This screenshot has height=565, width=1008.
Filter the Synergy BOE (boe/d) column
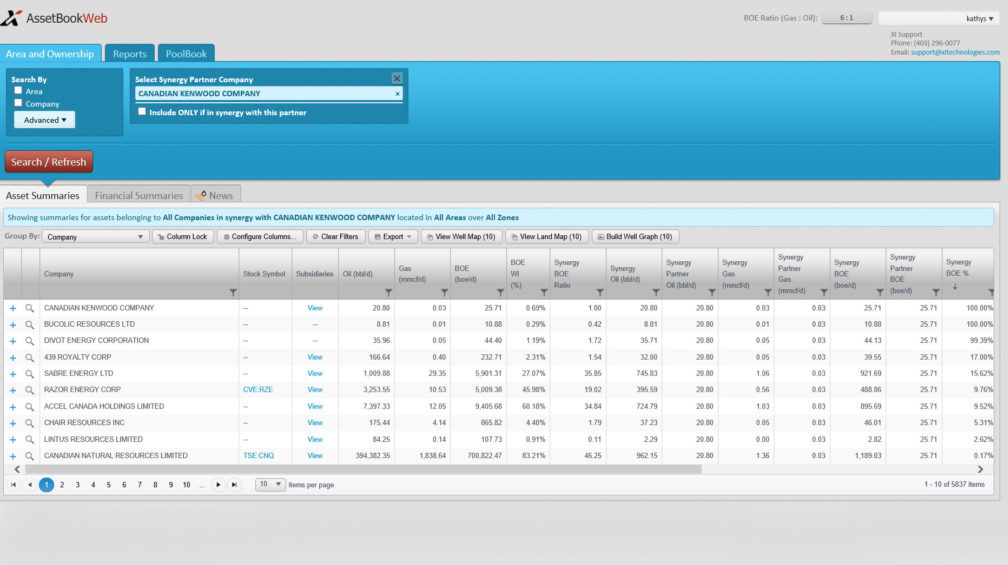click(x=879, y=292)
